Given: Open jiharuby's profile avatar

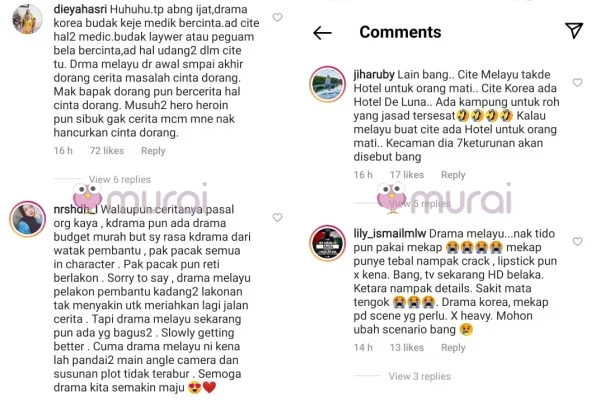Looking at the screenshot, I should click(x=327, y=84).
